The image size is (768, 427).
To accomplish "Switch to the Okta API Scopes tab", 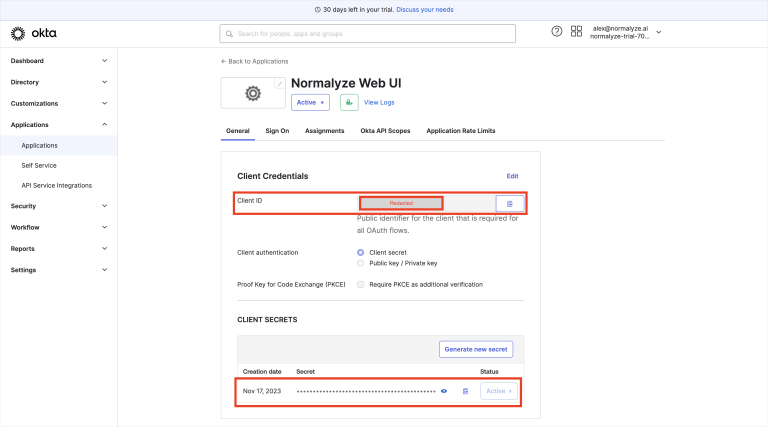I will [x=385, y=131].
